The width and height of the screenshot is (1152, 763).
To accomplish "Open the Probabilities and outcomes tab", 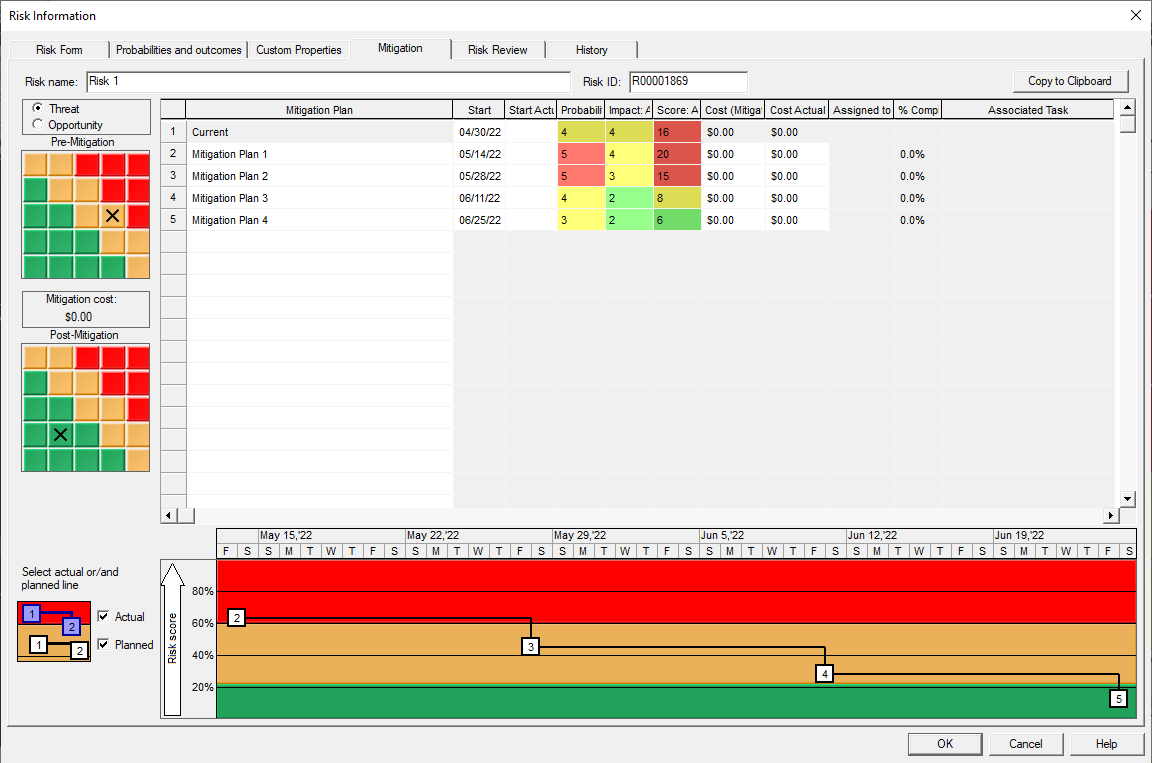I will (179, 50).
